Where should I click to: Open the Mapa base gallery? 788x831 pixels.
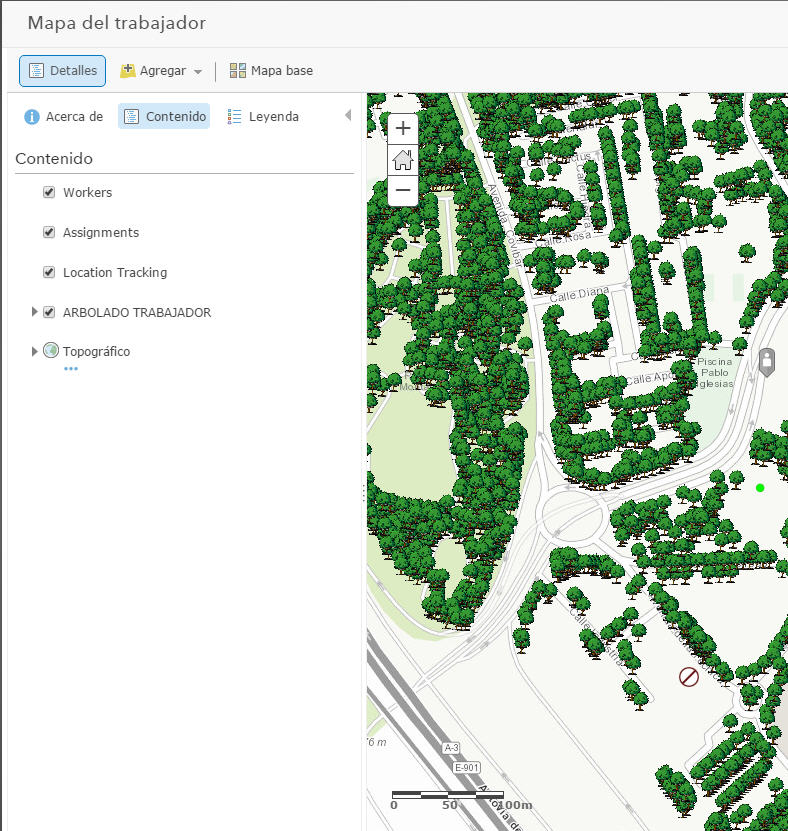point(271,70)
